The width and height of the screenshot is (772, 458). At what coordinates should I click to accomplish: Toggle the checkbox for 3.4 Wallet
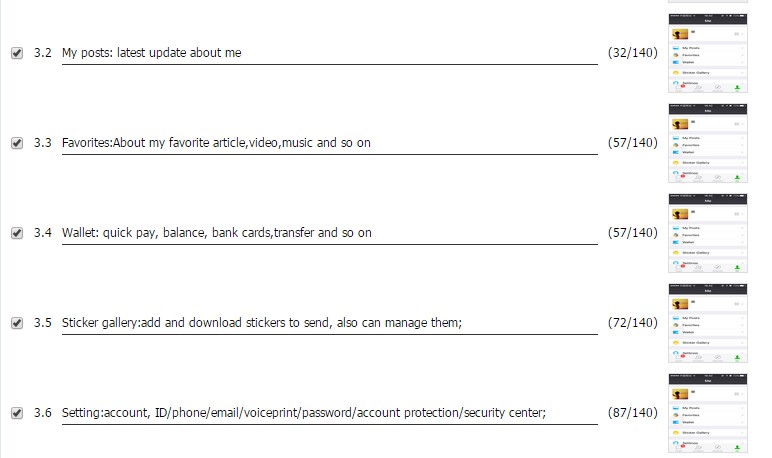pos(17,233)
